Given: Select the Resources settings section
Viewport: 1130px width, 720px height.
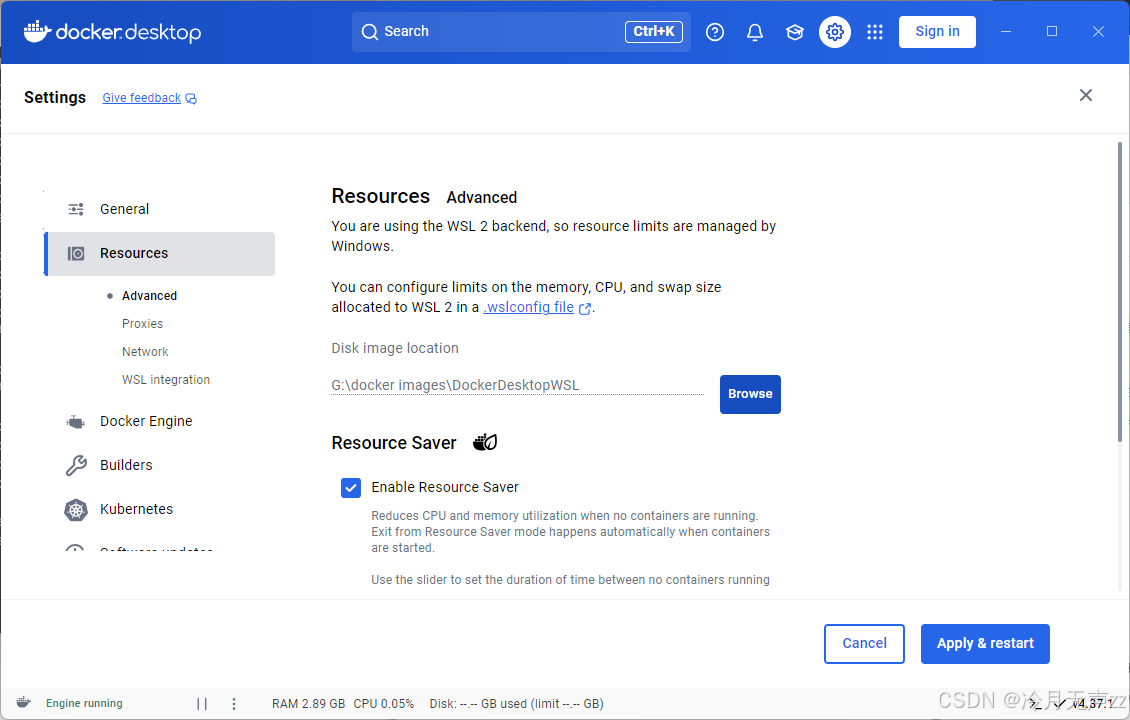Looking at the screenshot, I should [x=159, y=254].
